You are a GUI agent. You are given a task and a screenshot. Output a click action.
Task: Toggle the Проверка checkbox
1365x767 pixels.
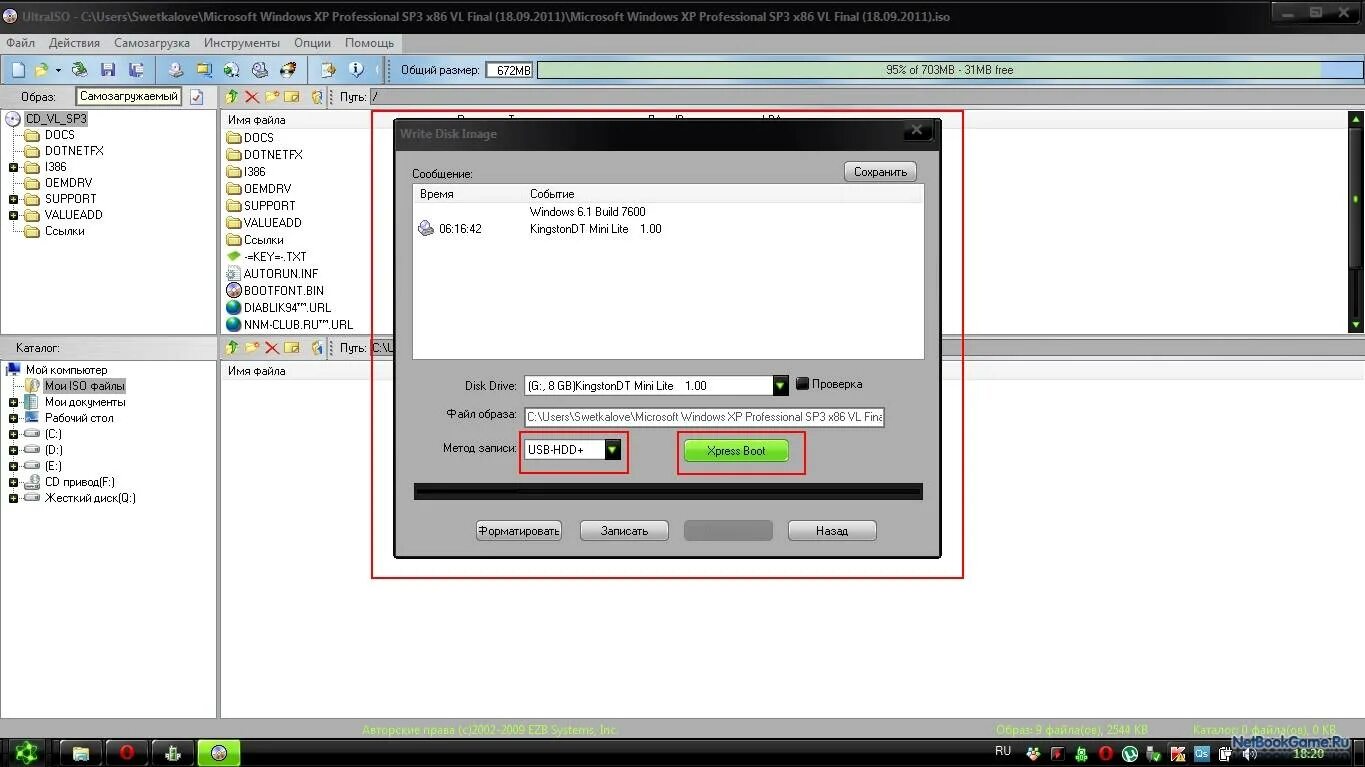click(802, 384)
